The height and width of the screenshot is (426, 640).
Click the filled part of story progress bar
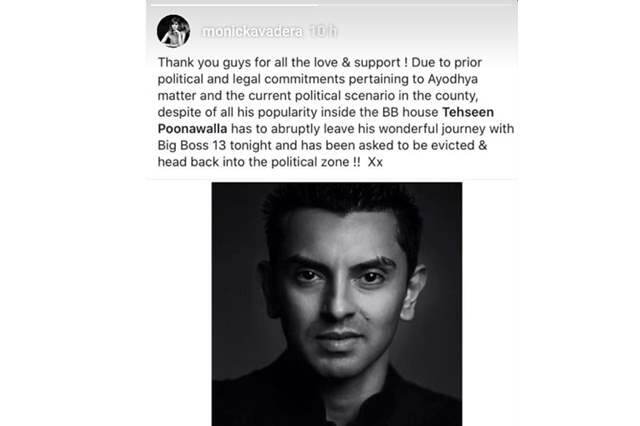tap(235, 4)
